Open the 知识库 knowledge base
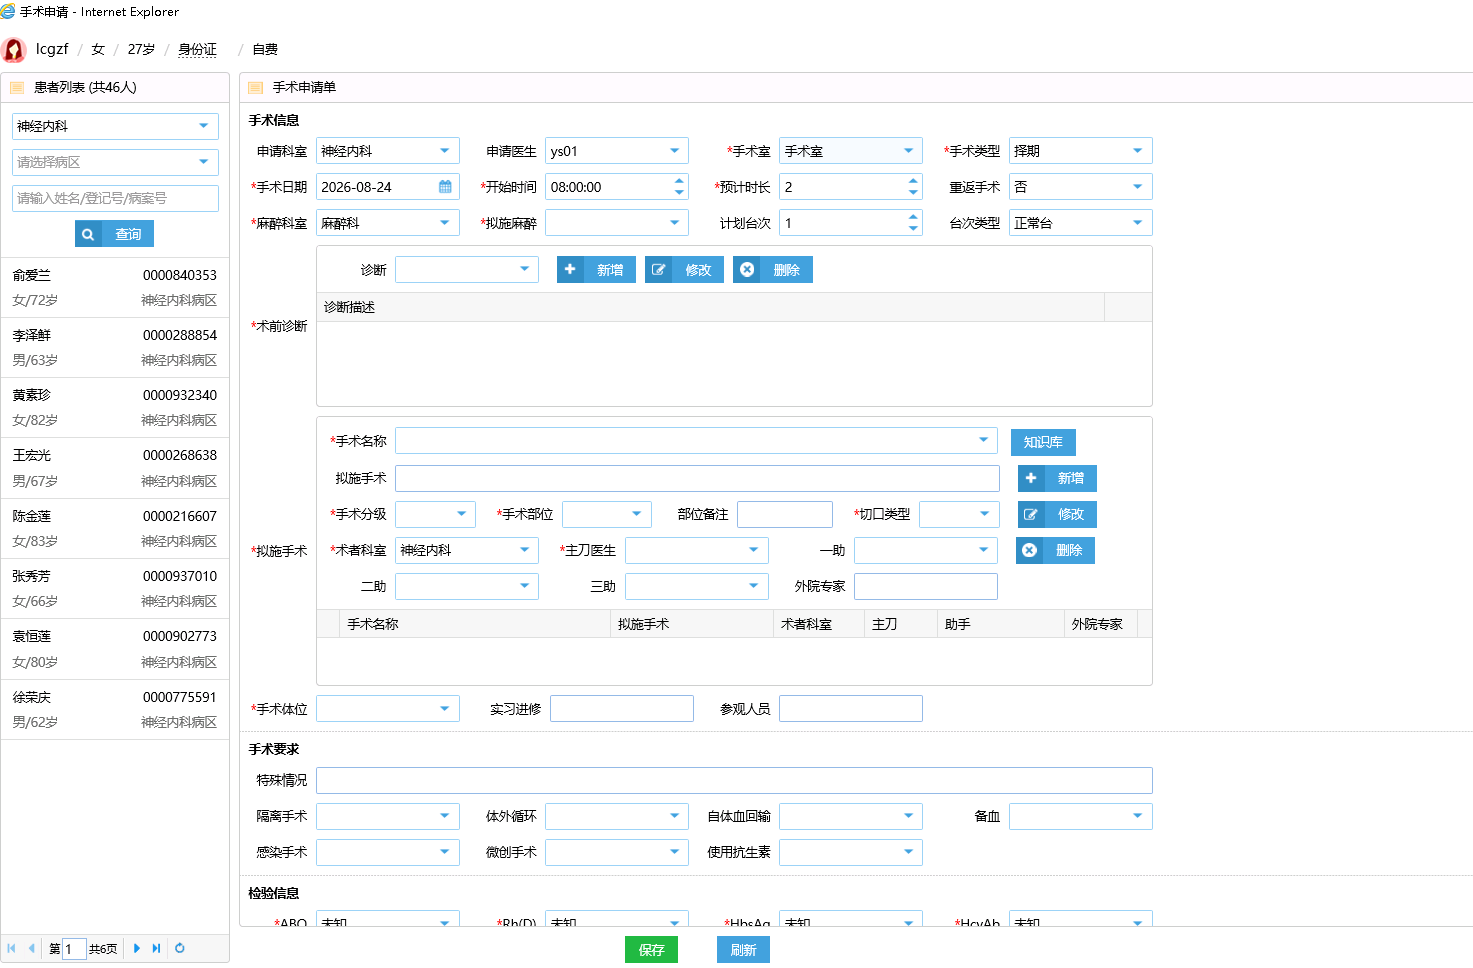 [x=1043, y=442]
